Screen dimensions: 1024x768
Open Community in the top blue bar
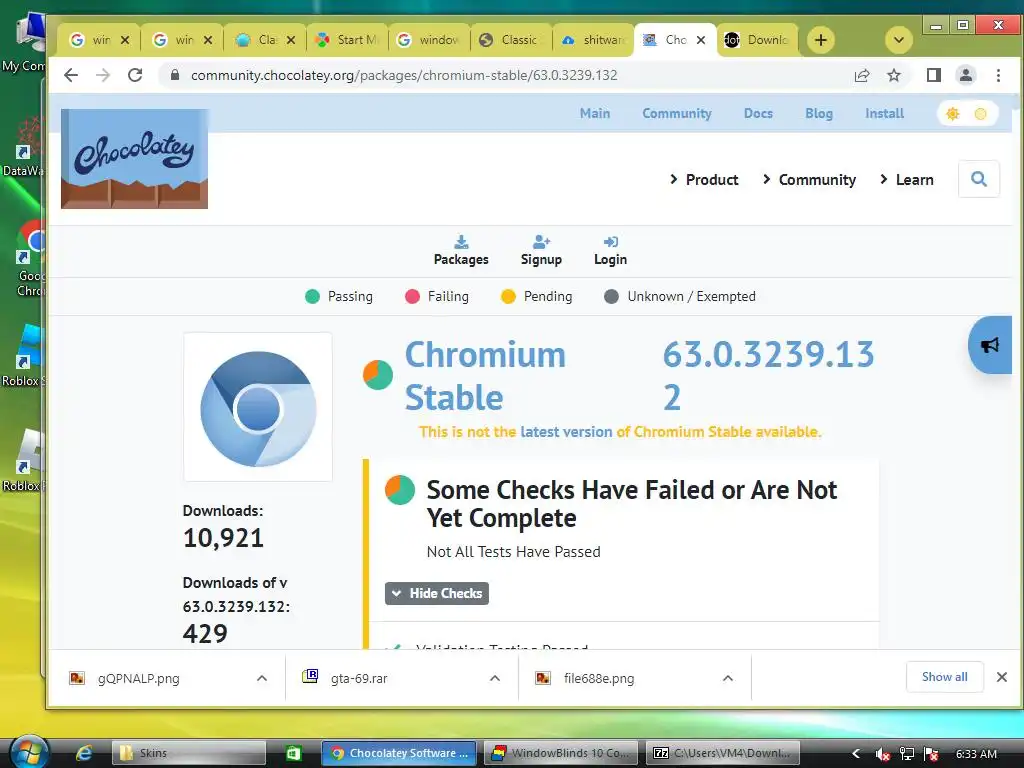click(677, 113)
